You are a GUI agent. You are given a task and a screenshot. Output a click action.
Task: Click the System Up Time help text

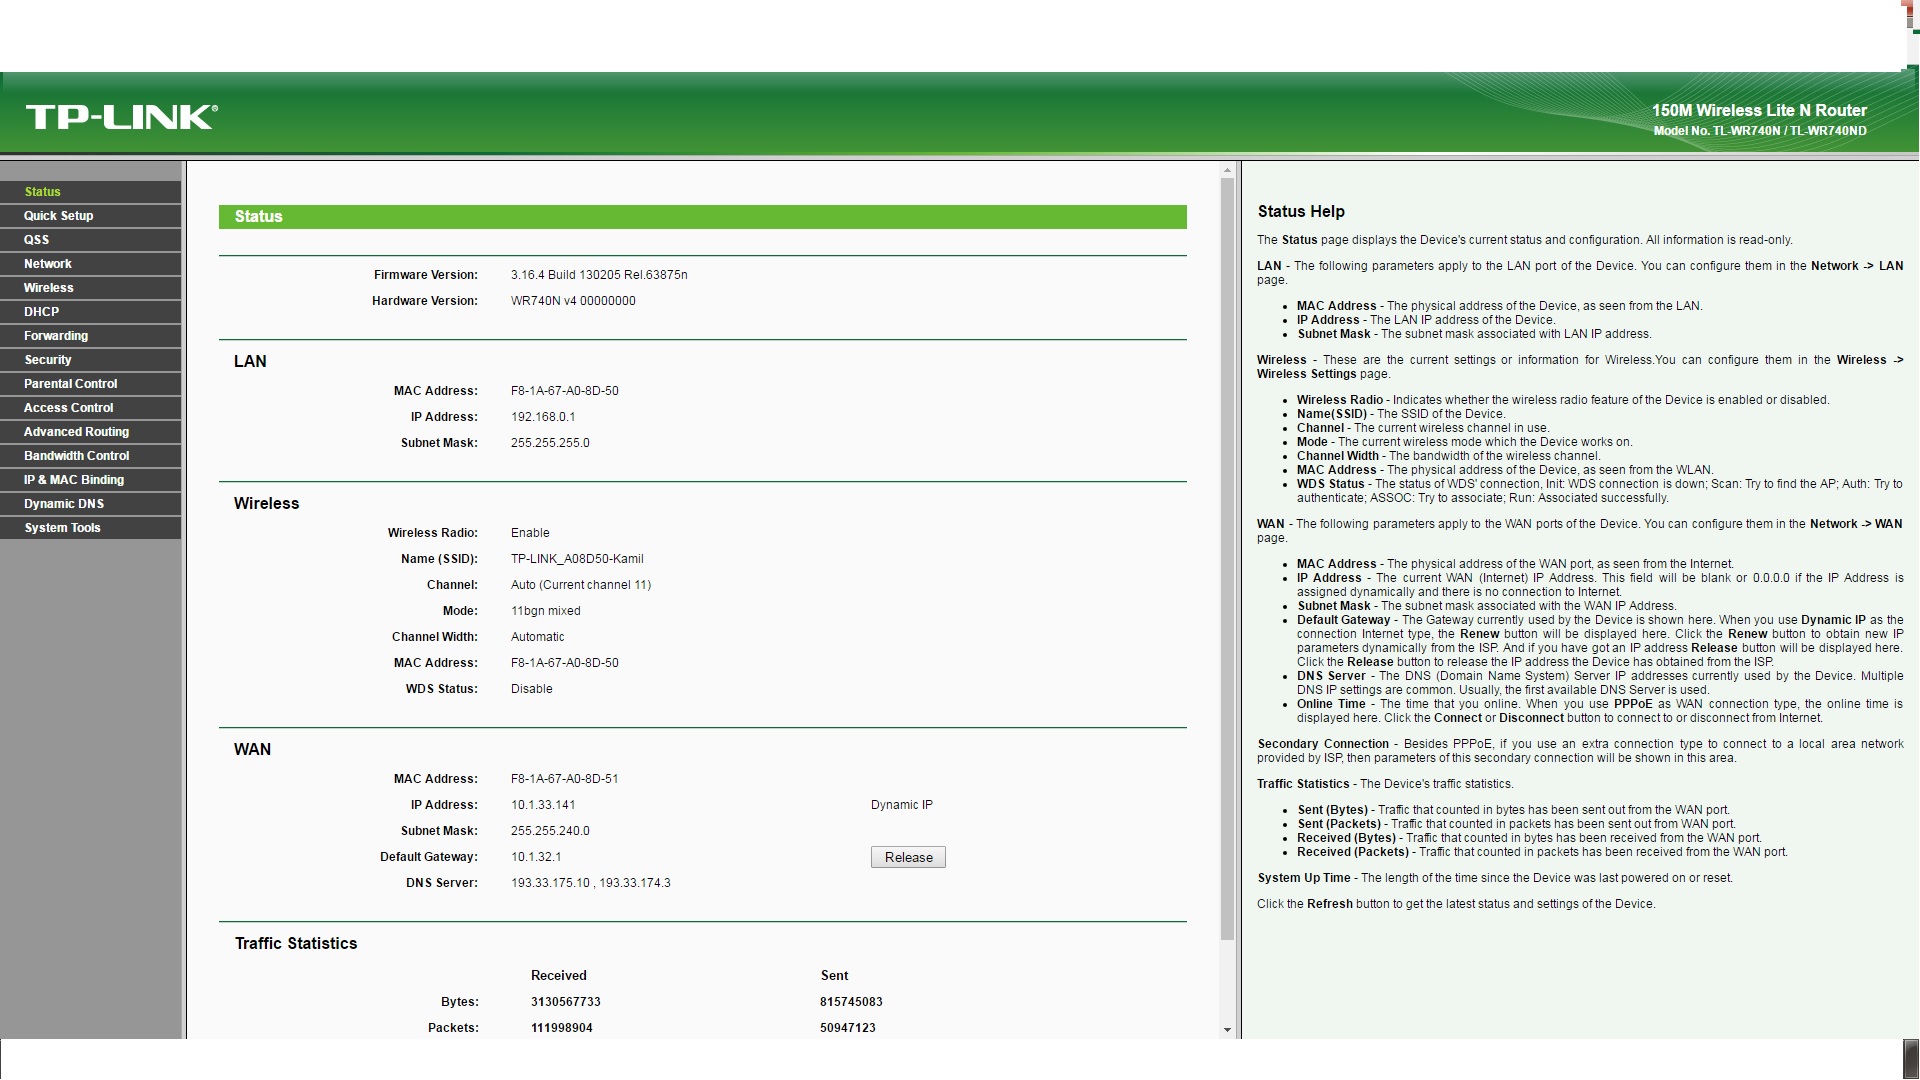pyautogui.click(x=1495, y=878)
